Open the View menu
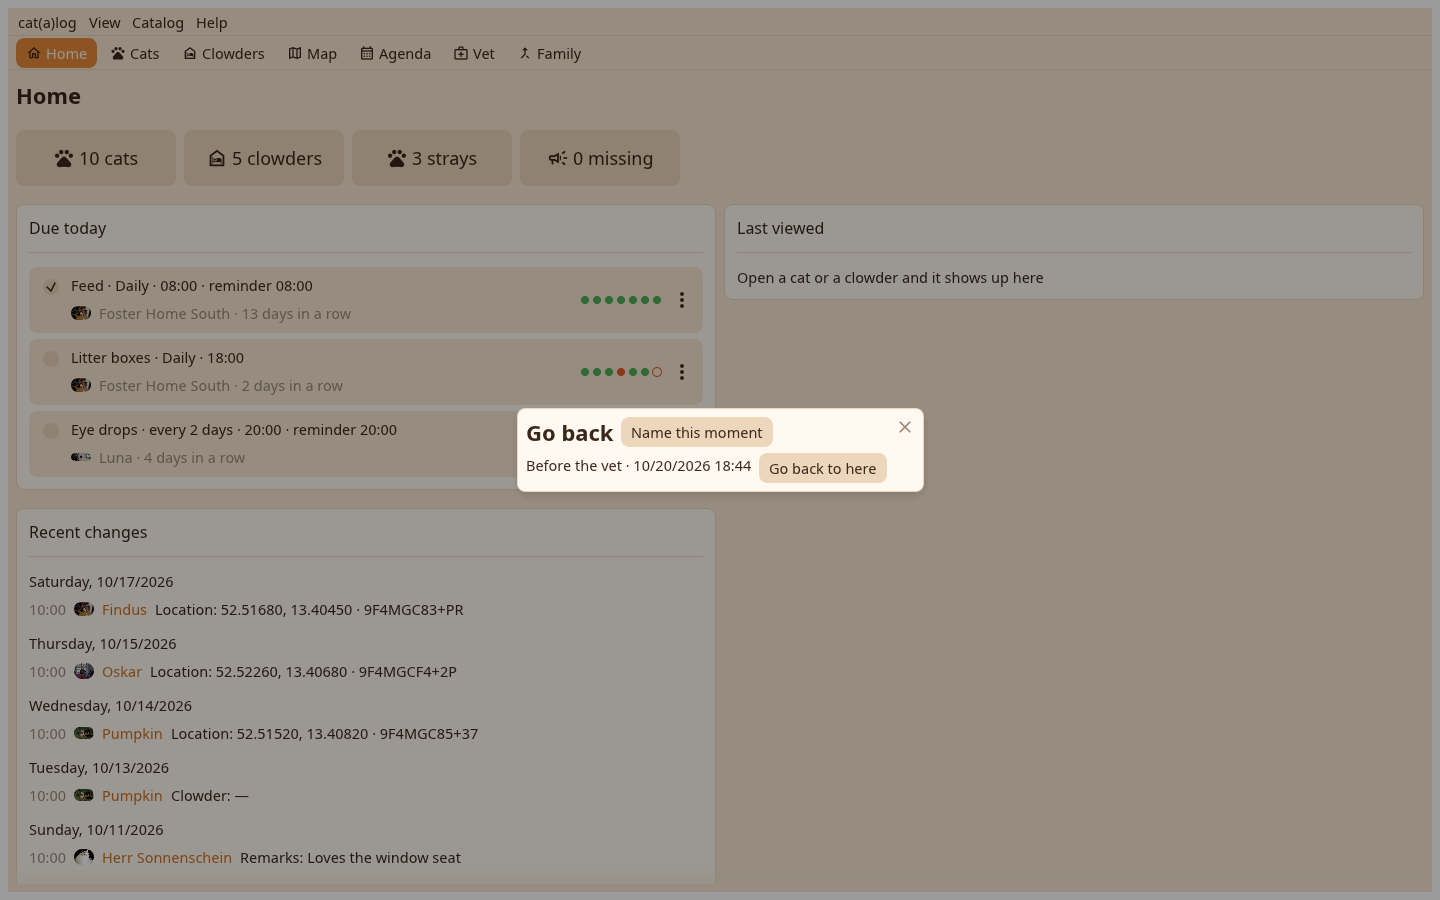Viewport: 1440px width, 900px height. coord(104,23)
